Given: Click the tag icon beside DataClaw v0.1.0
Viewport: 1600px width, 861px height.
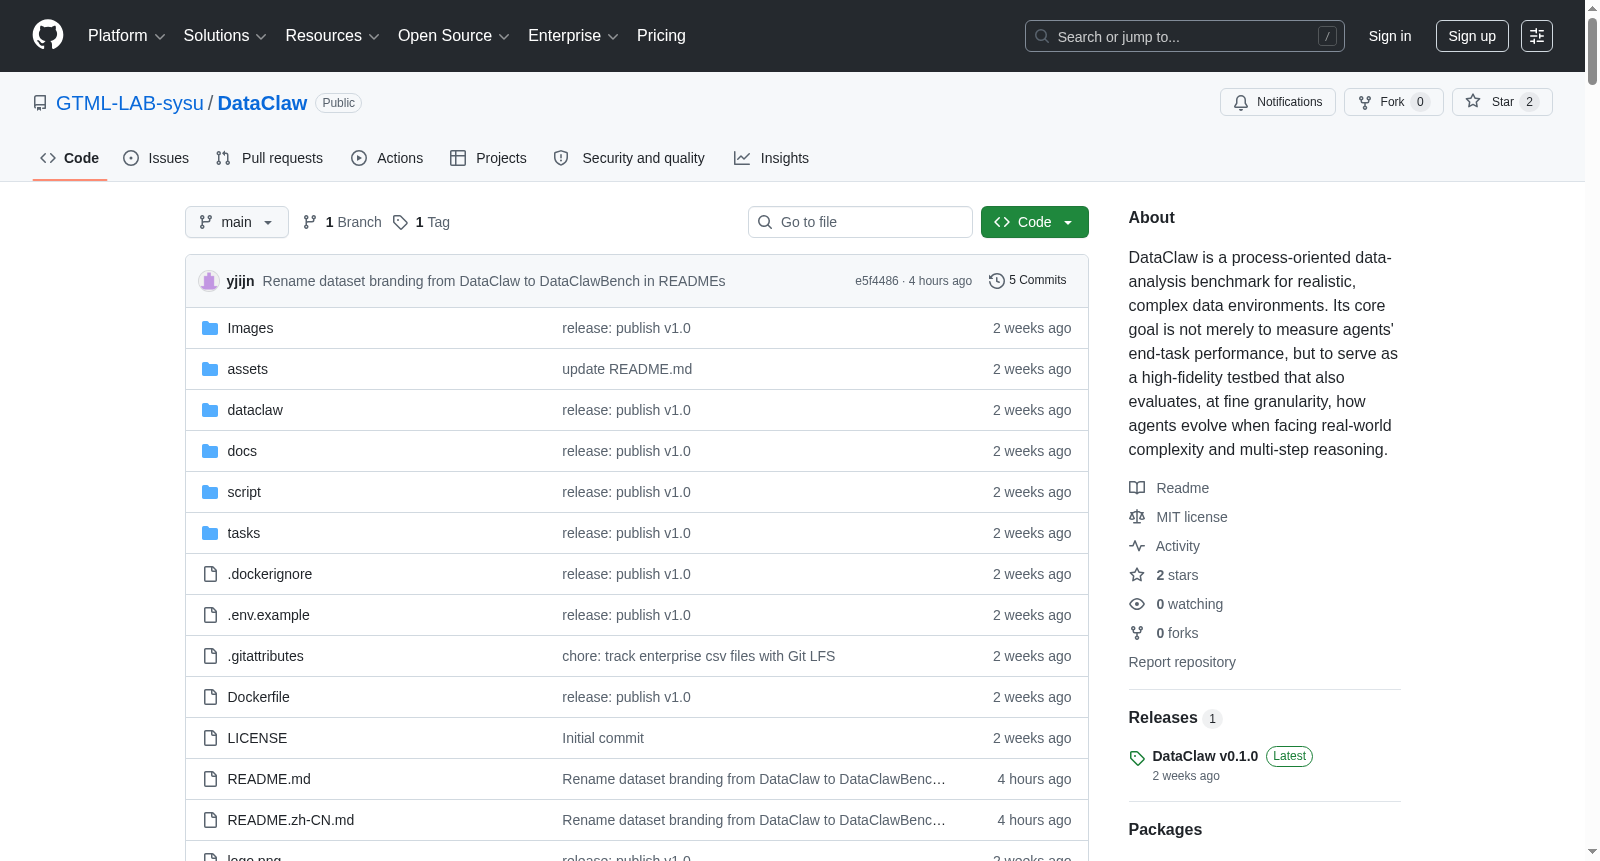Looking at the screenshot, I should pos(1137,758).
